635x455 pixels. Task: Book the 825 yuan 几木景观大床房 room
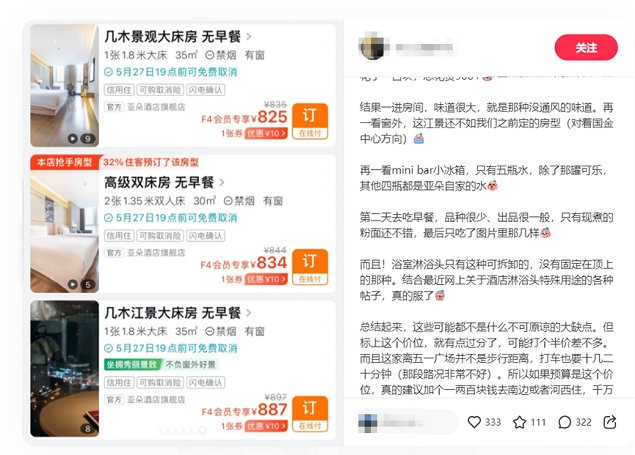[310, 121]
